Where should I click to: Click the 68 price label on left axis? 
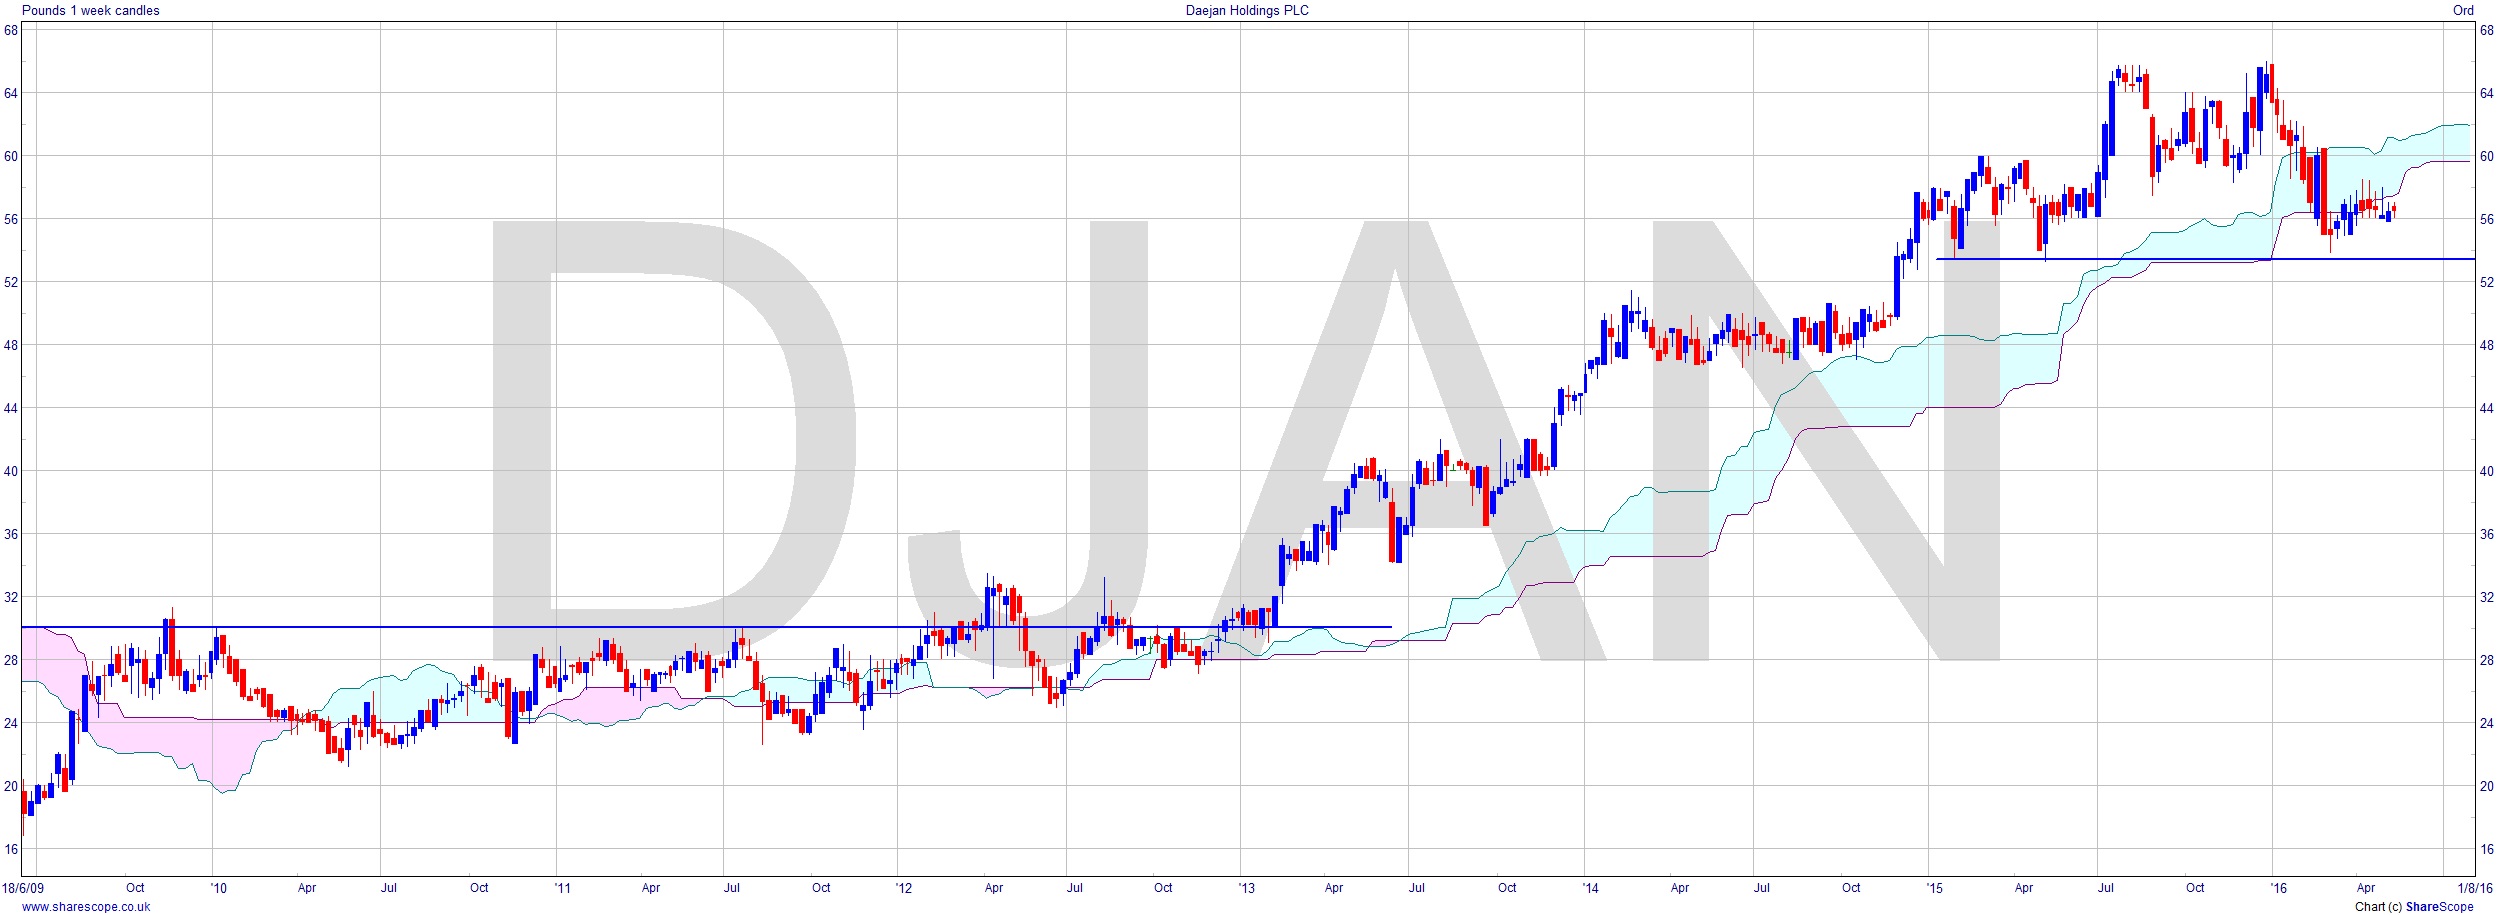click(11, 30)
